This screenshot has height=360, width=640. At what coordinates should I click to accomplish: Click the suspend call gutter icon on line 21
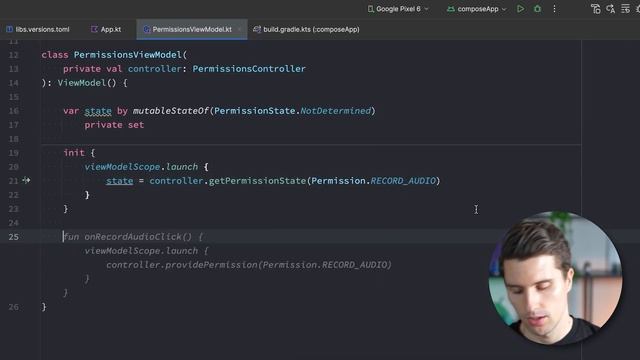26,180
